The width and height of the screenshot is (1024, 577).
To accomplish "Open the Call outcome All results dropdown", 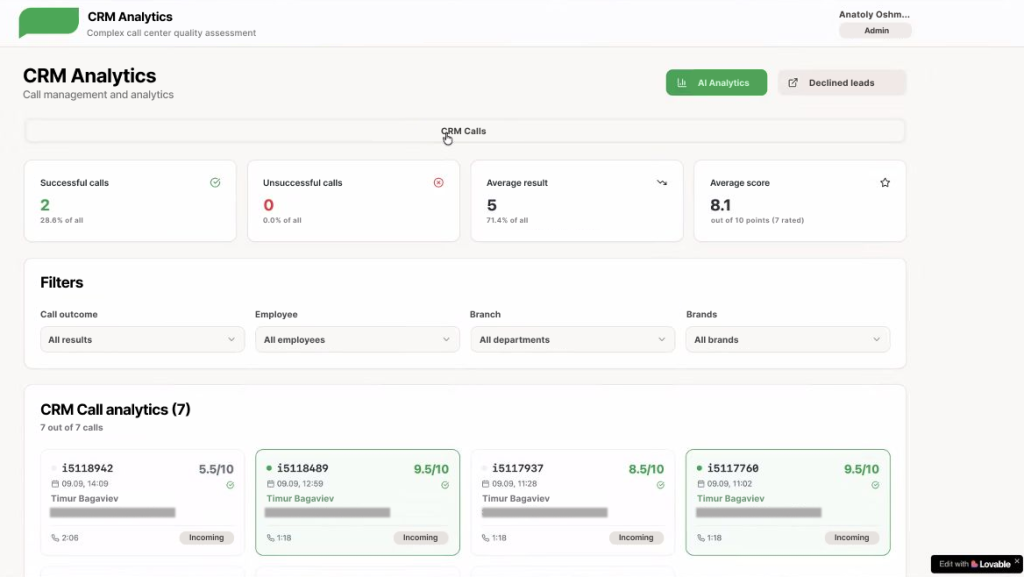I will [142, 339].
